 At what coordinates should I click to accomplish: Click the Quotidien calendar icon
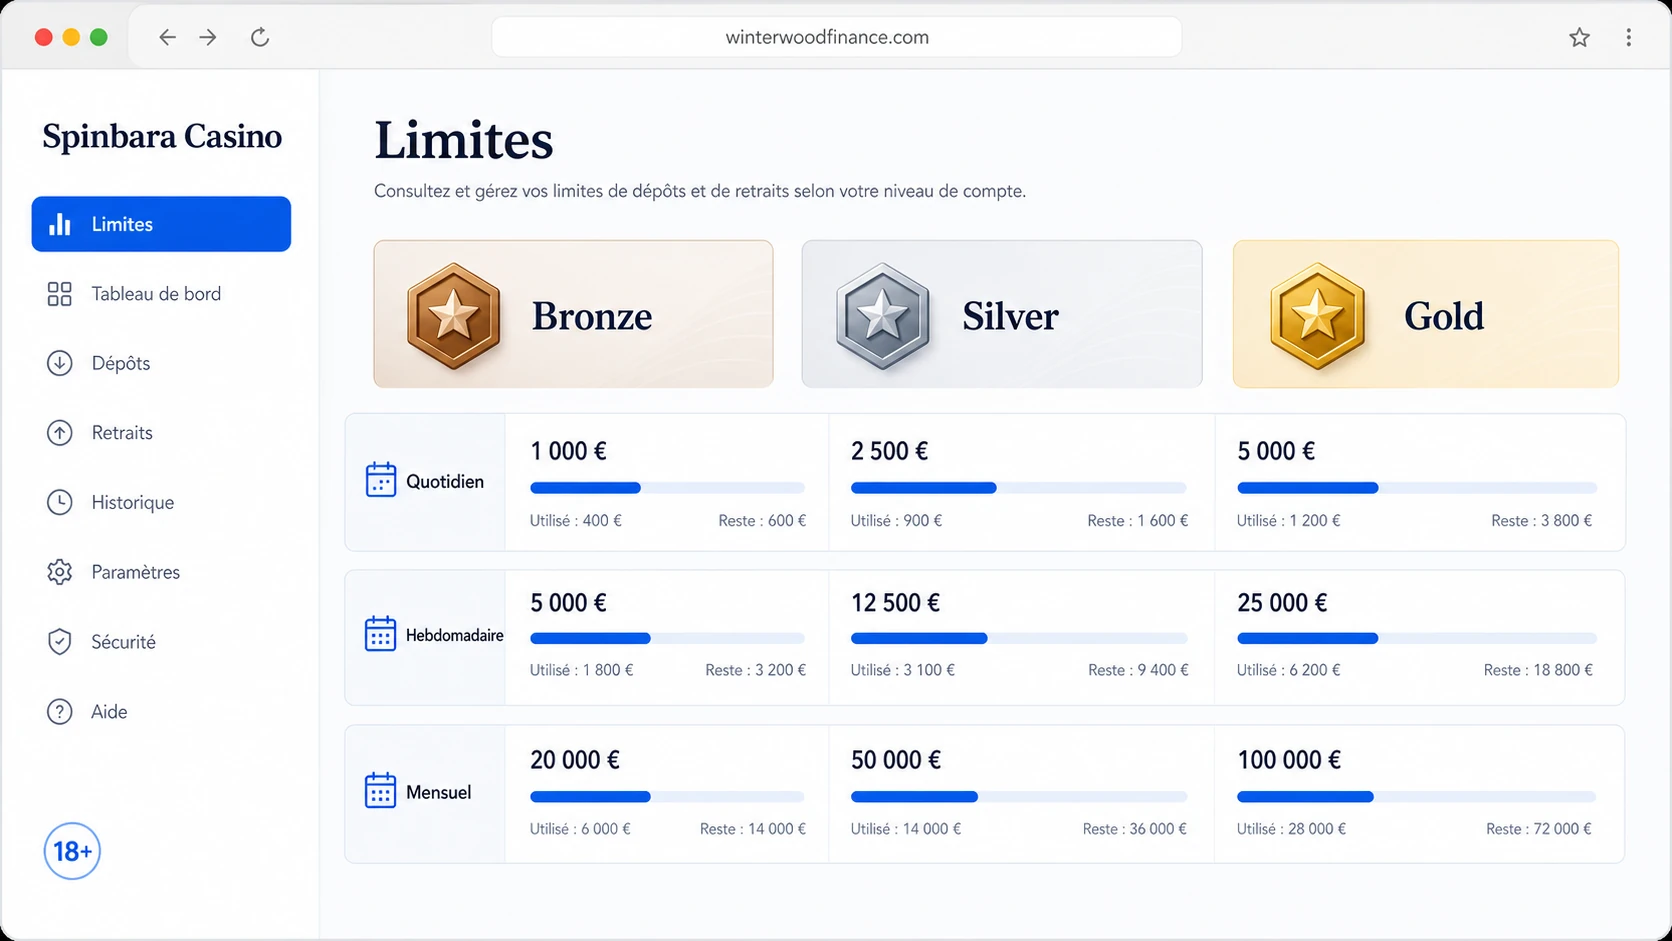(381, 480)
